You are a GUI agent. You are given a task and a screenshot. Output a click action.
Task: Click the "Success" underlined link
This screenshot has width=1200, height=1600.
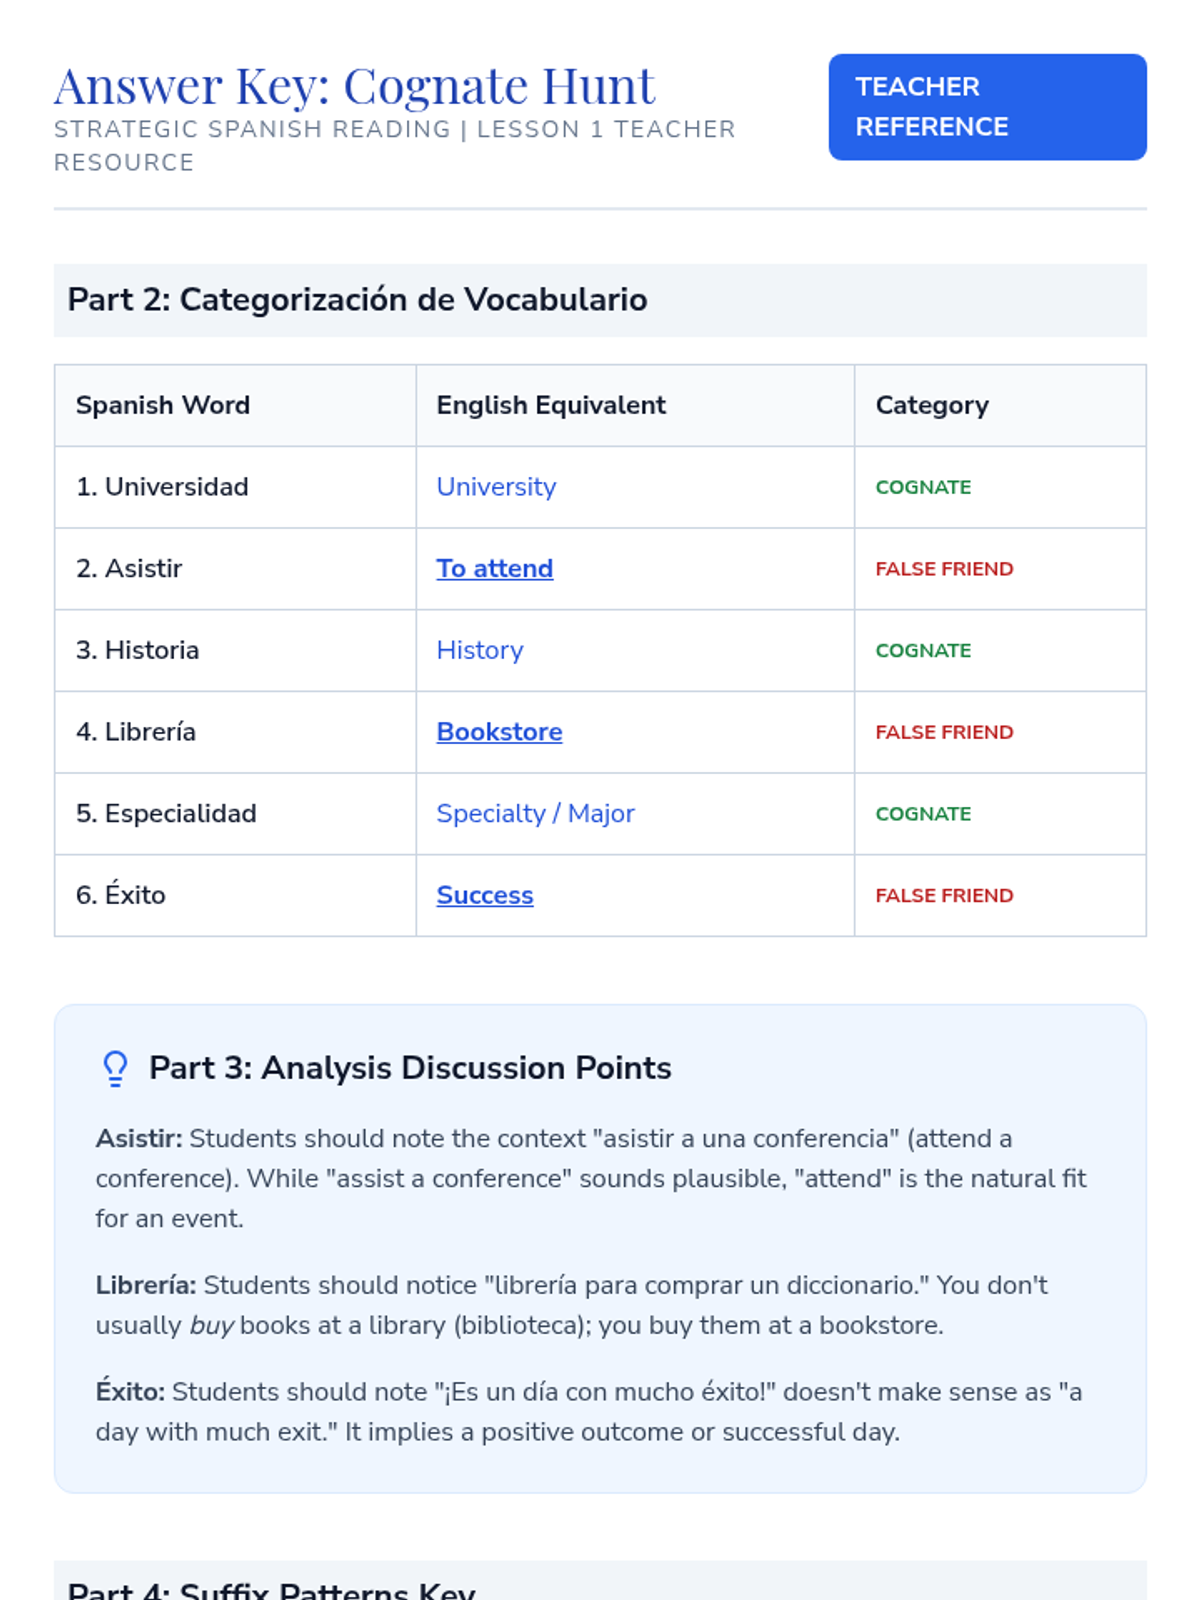[485, 896]
